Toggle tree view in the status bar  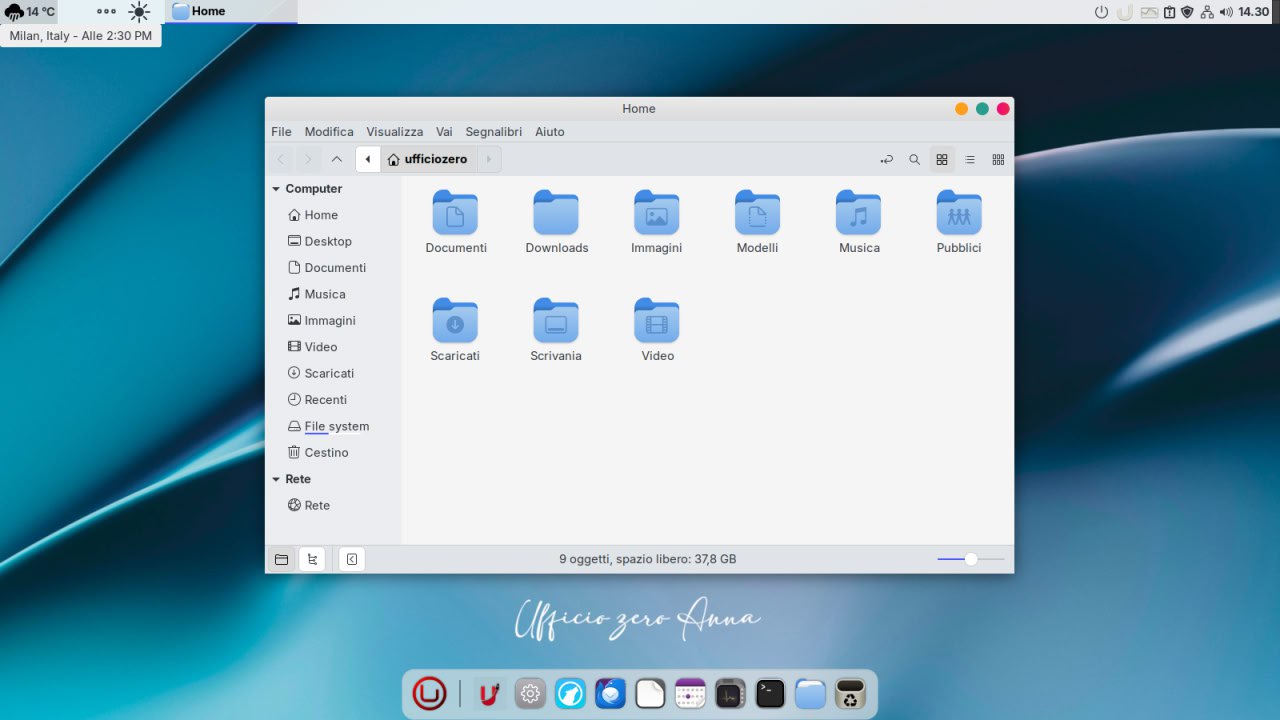coord(312,558)
